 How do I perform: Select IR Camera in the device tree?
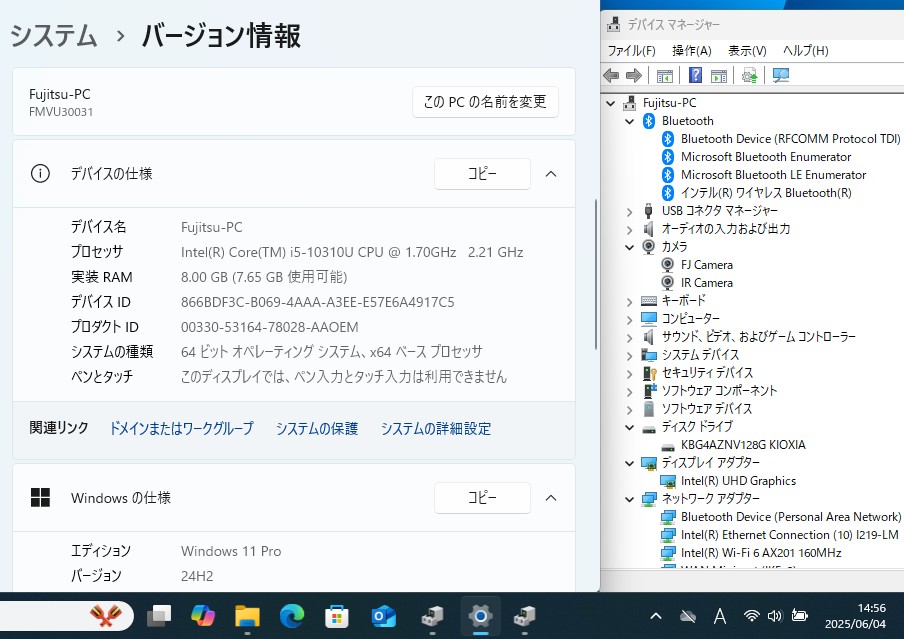click(x=706, y=283)
